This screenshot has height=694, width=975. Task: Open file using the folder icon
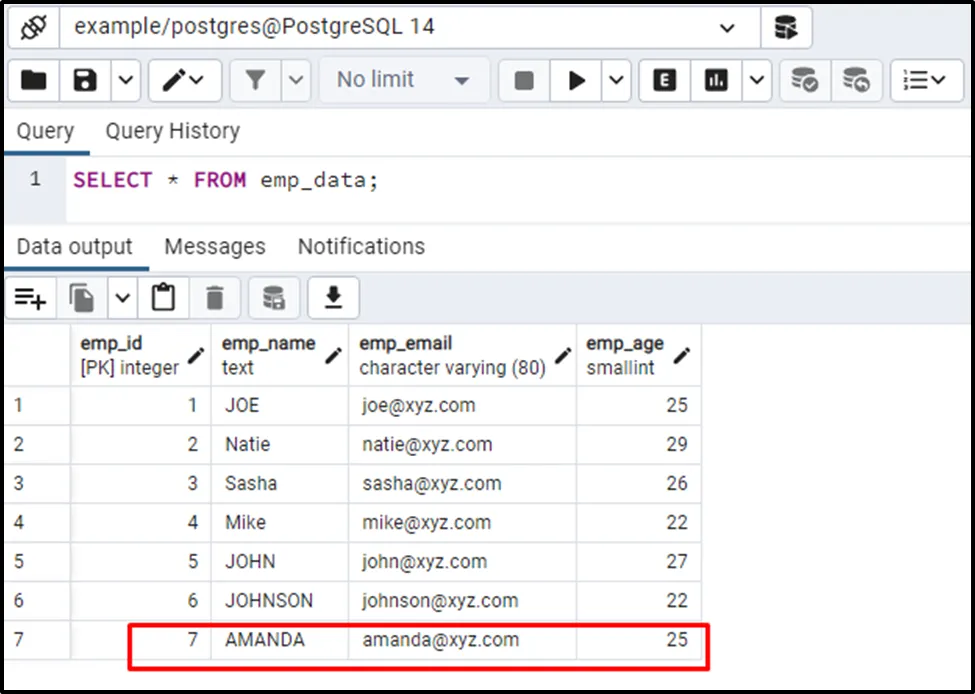(x=34, y=80)
